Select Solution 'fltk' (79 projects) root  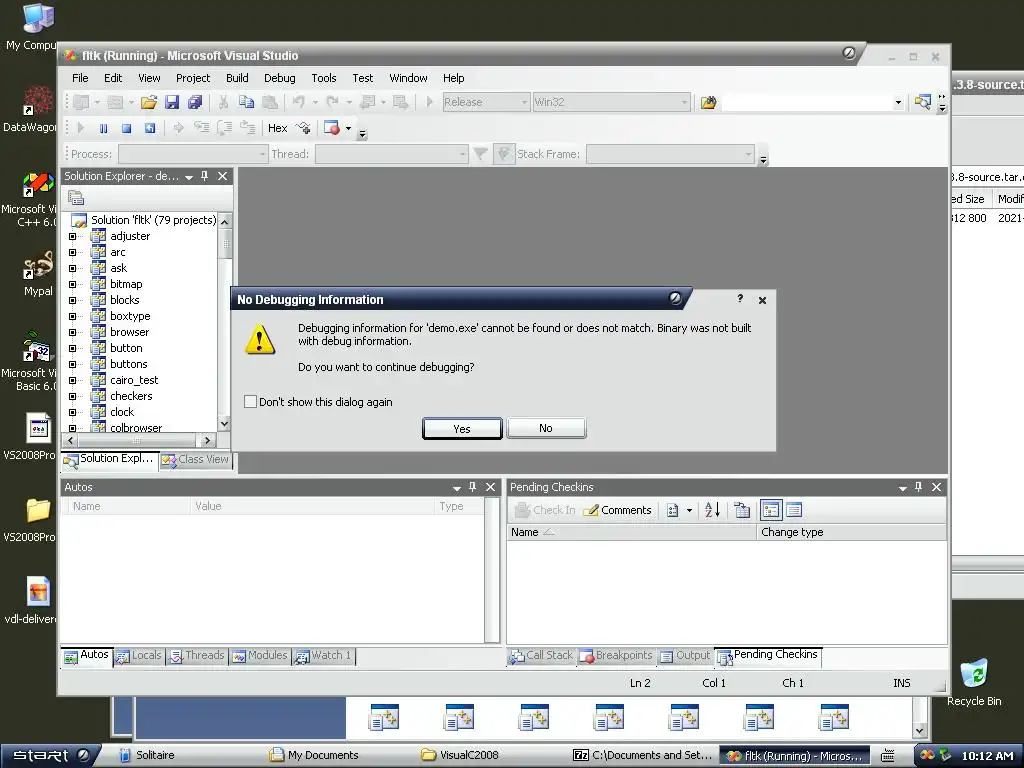tap(153, 220)
